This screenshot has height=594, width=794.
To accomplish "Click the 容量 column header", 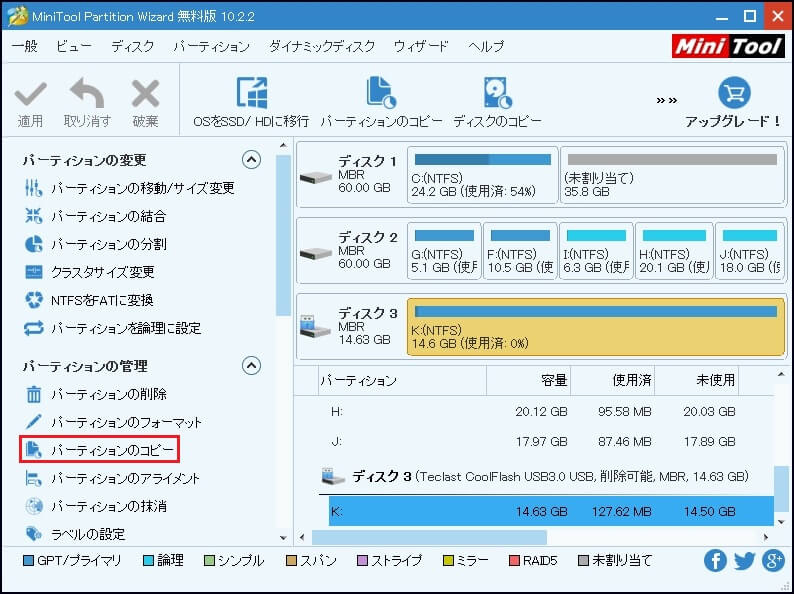I will click(x=528, y=380).
